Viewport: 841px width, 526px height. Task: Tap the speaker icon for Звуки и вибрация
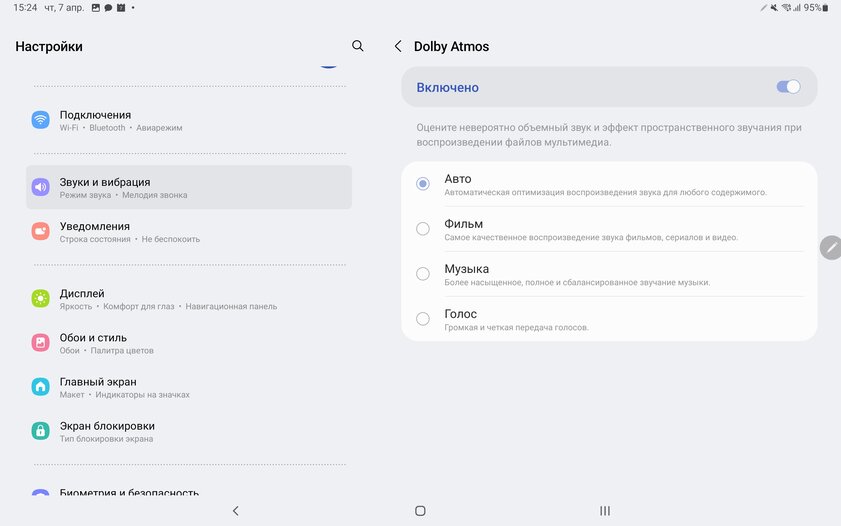[41, 187]
